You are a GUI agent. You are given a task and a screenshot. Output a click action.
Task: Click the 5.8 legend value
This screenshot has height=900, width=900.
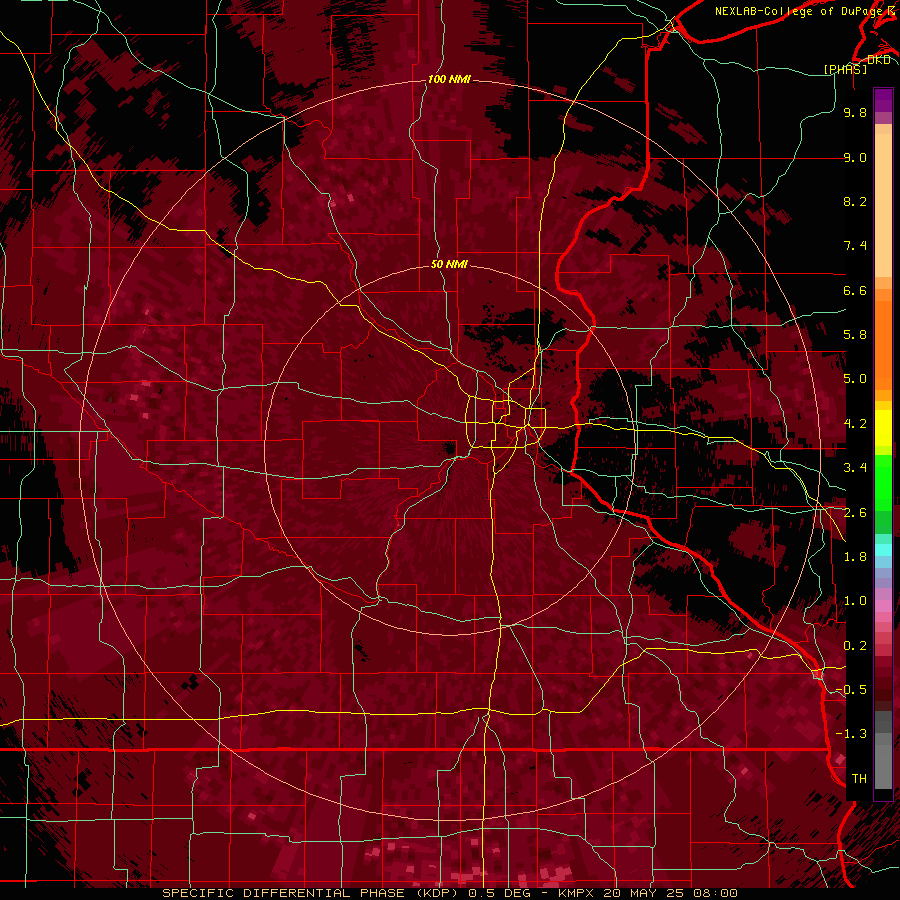(x=855, y=335)
